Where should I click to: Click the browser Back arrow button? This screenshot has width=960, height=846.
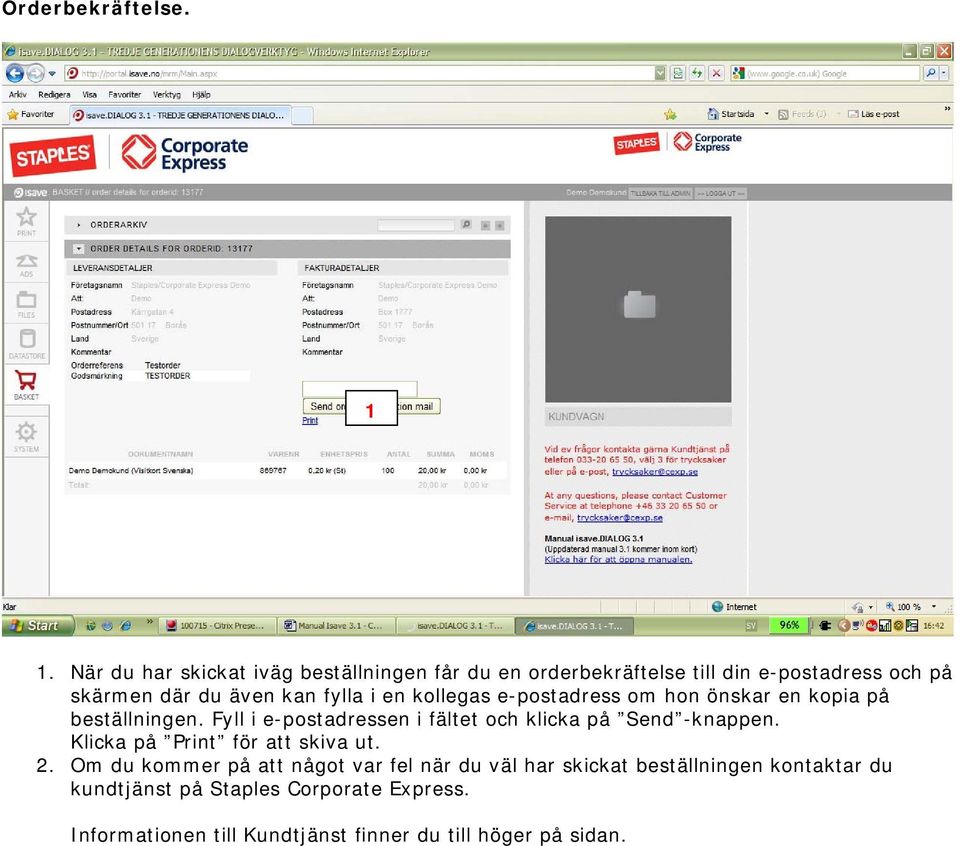click(x=15, y=73)
